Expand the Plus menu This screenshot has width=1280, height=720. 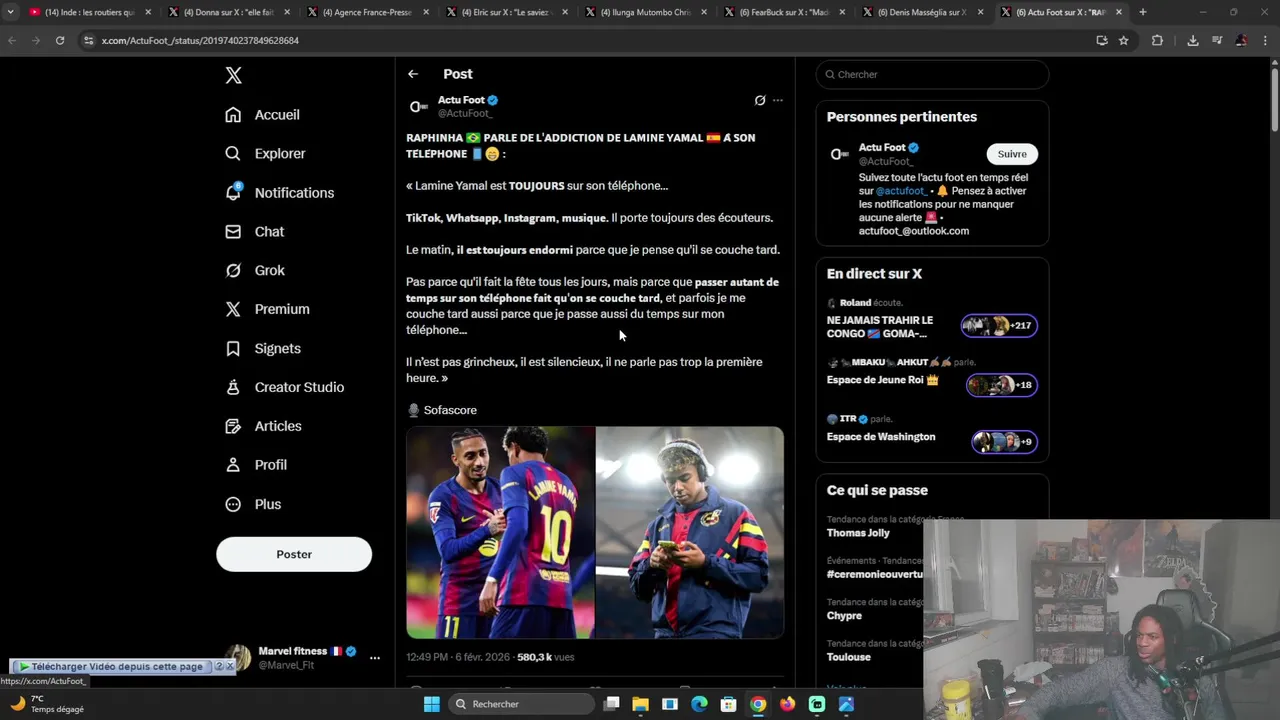coord(254,505)
